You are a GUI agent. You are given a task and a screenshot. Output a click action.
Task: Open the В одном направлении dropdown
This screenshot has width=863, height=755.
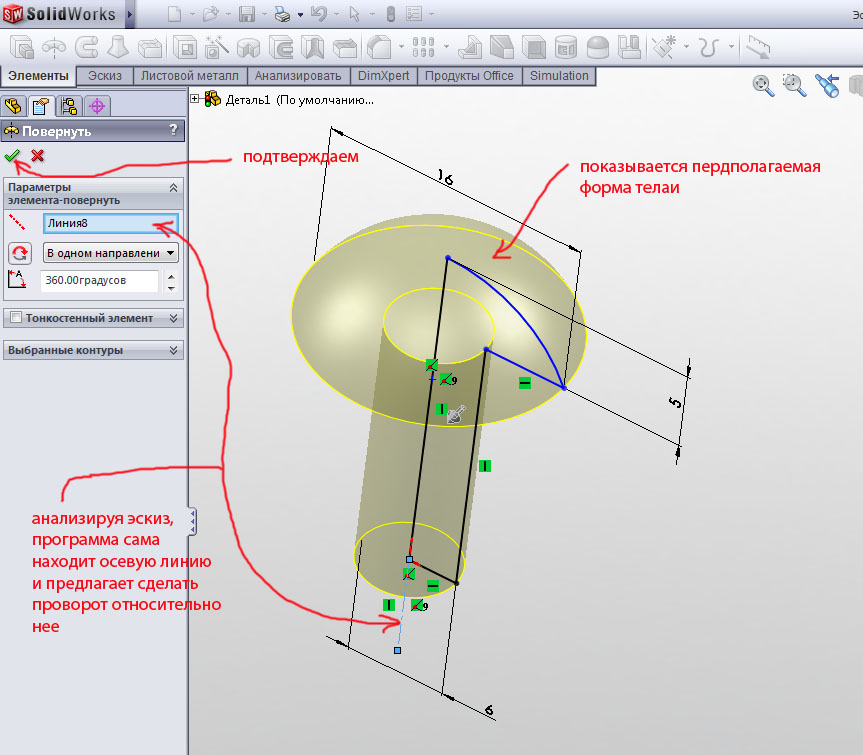[x=110, y=252]
